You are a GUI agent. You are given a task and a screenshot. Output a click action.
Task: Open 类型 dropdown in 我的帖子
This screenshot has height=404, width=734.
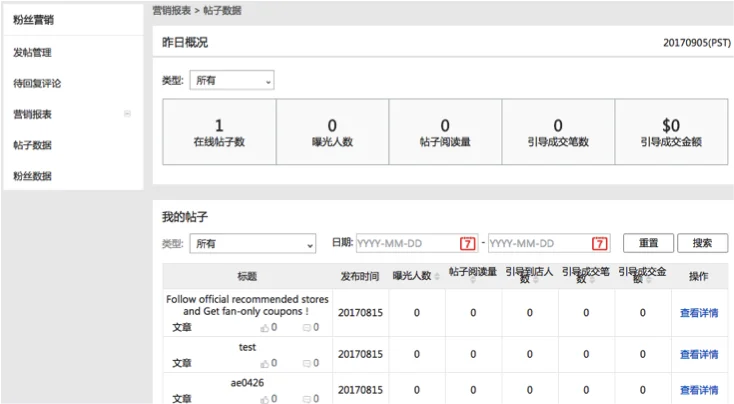pyautogui.click(x=253, y=243)
